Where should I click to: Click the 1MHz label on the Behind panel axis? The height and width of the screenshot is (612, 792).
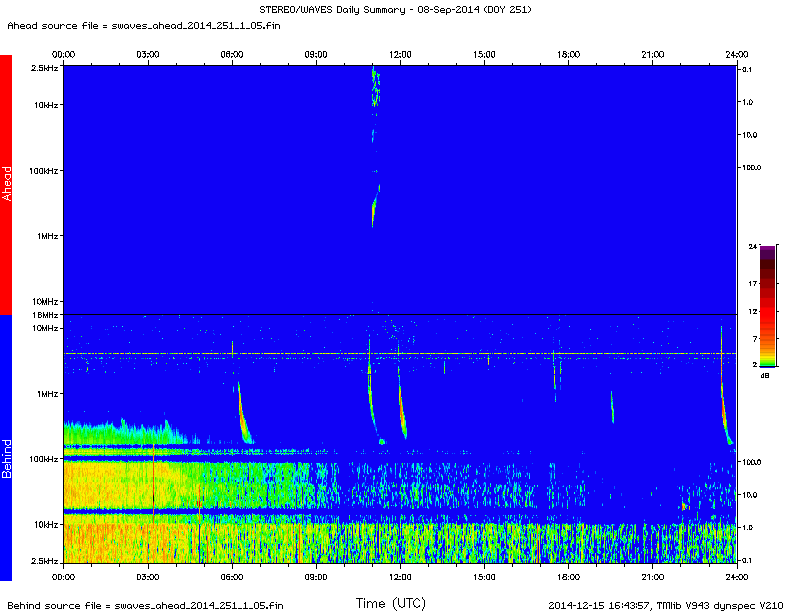point(47,393)
